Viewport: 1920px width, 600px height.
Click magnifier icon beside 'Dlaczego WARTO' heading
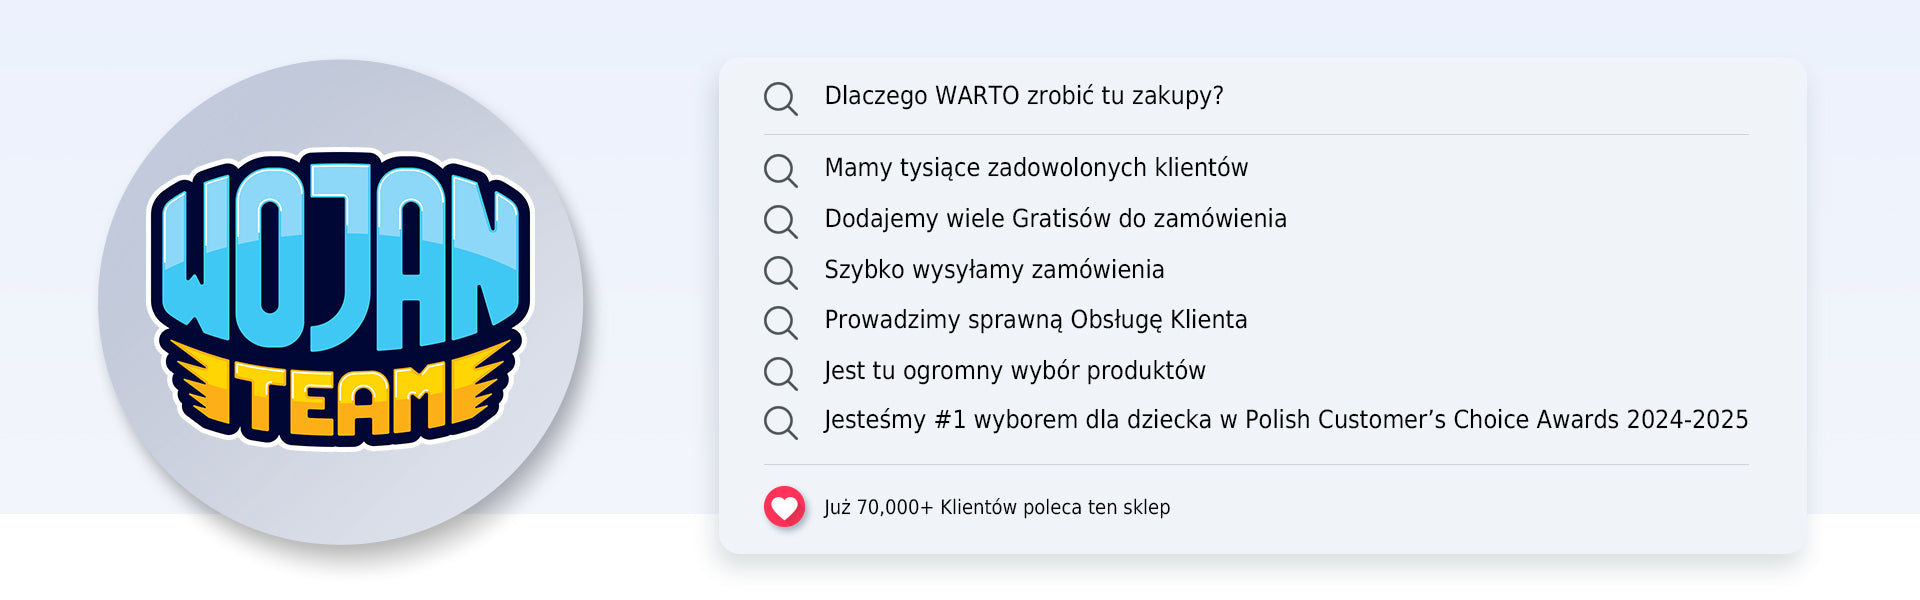tap(780, 98)
